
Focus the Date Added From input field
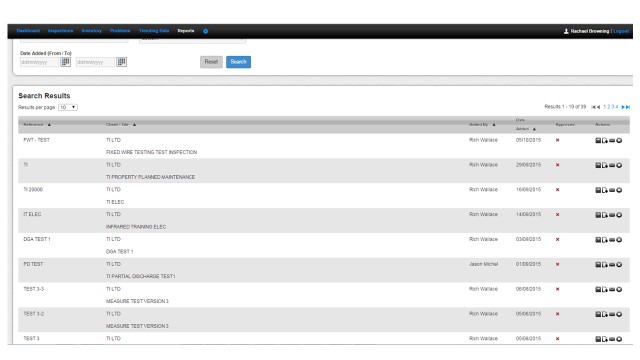point(40,62)
